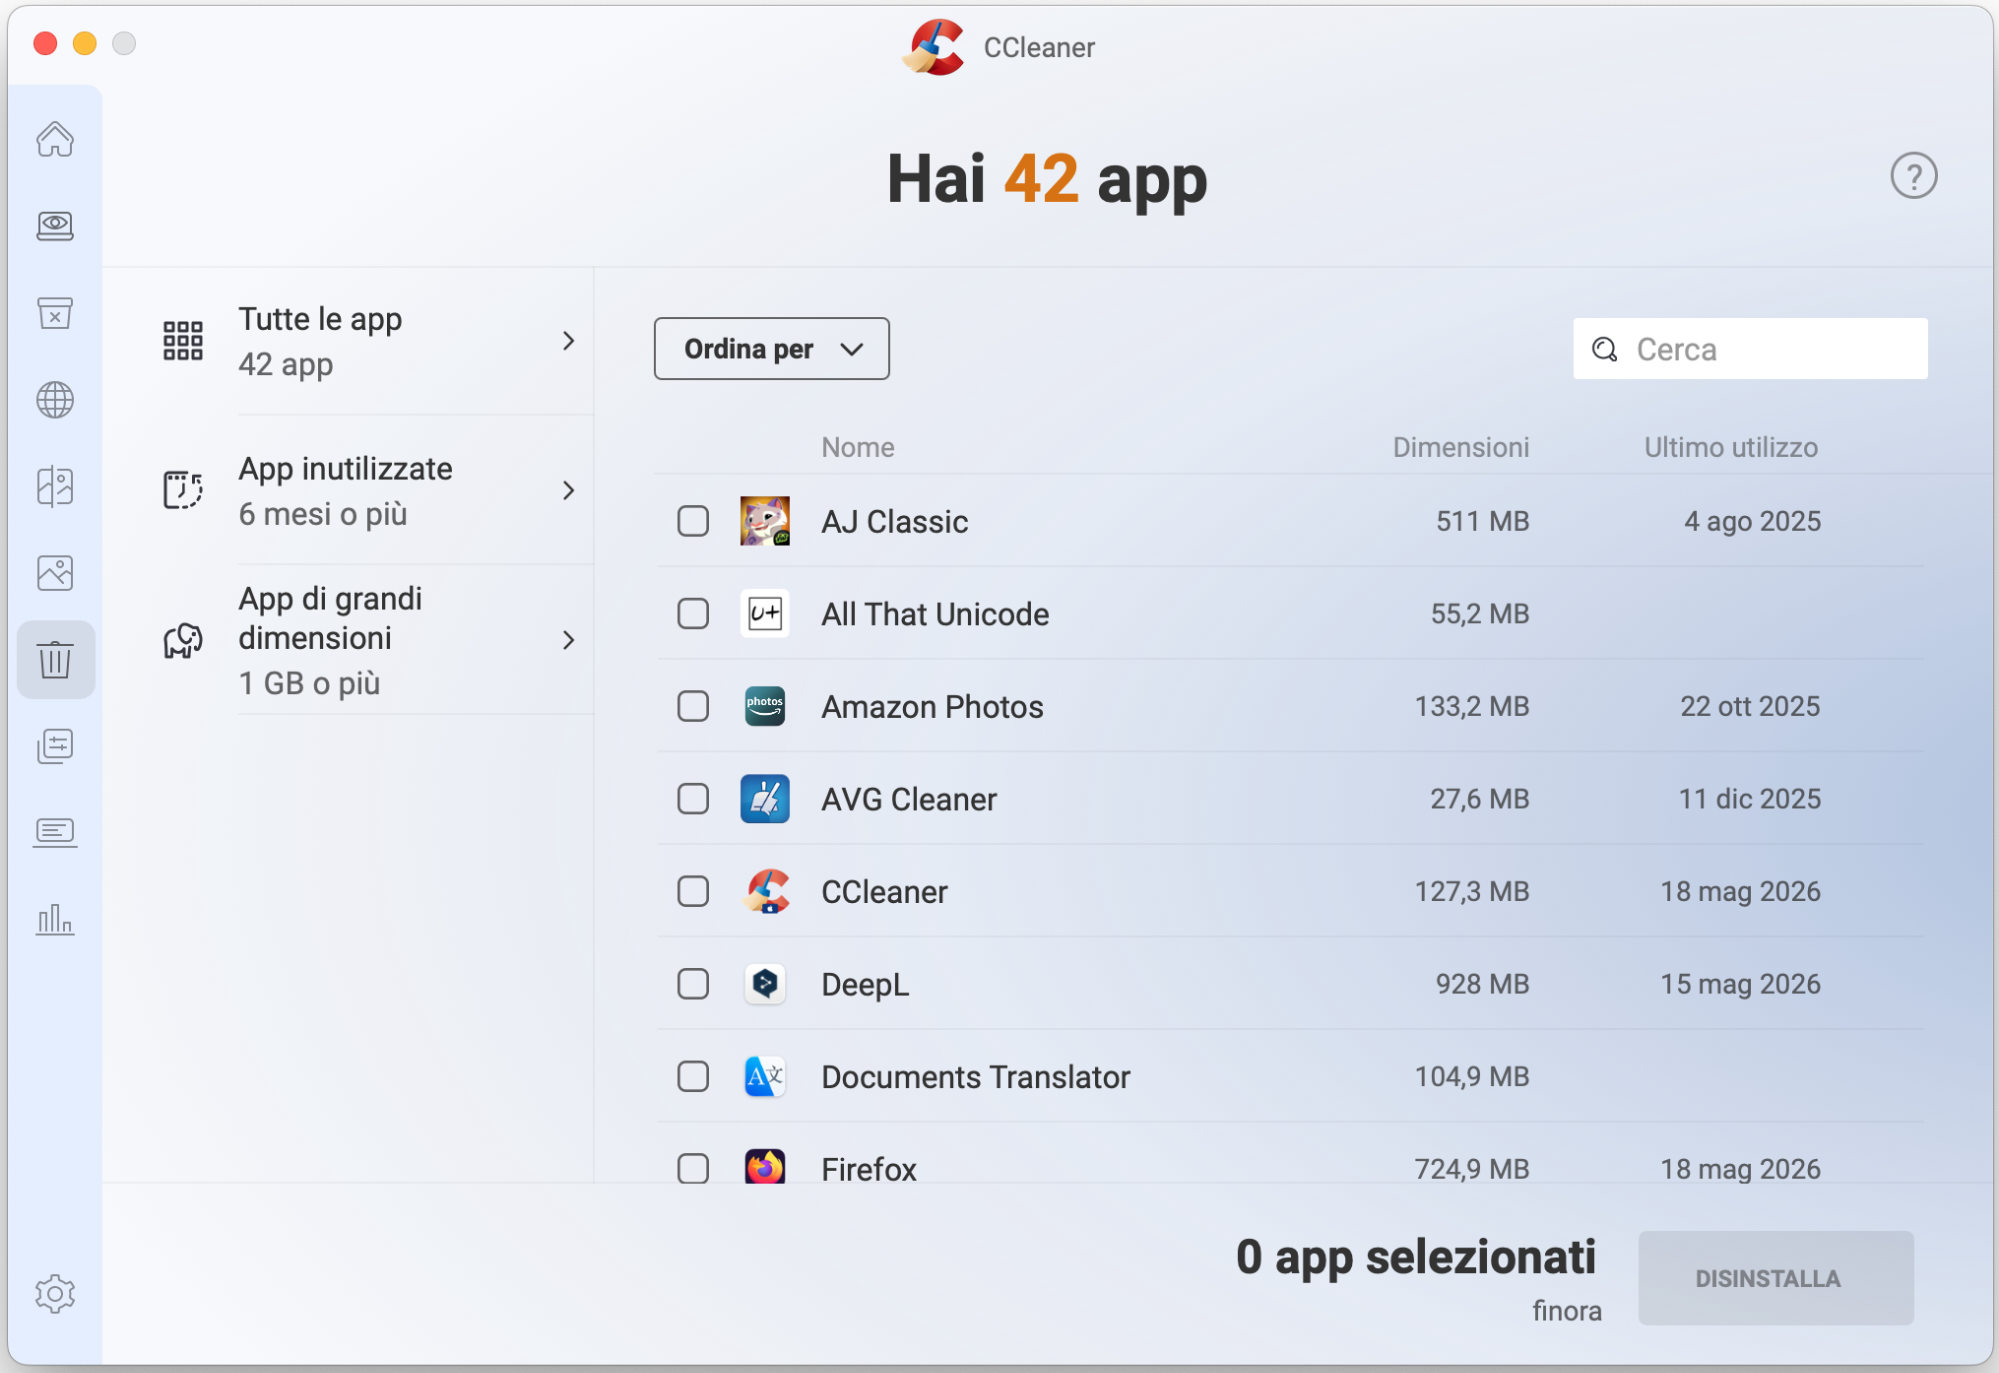Click the Ultimo utilizzo column header

tap(1731, 447)
